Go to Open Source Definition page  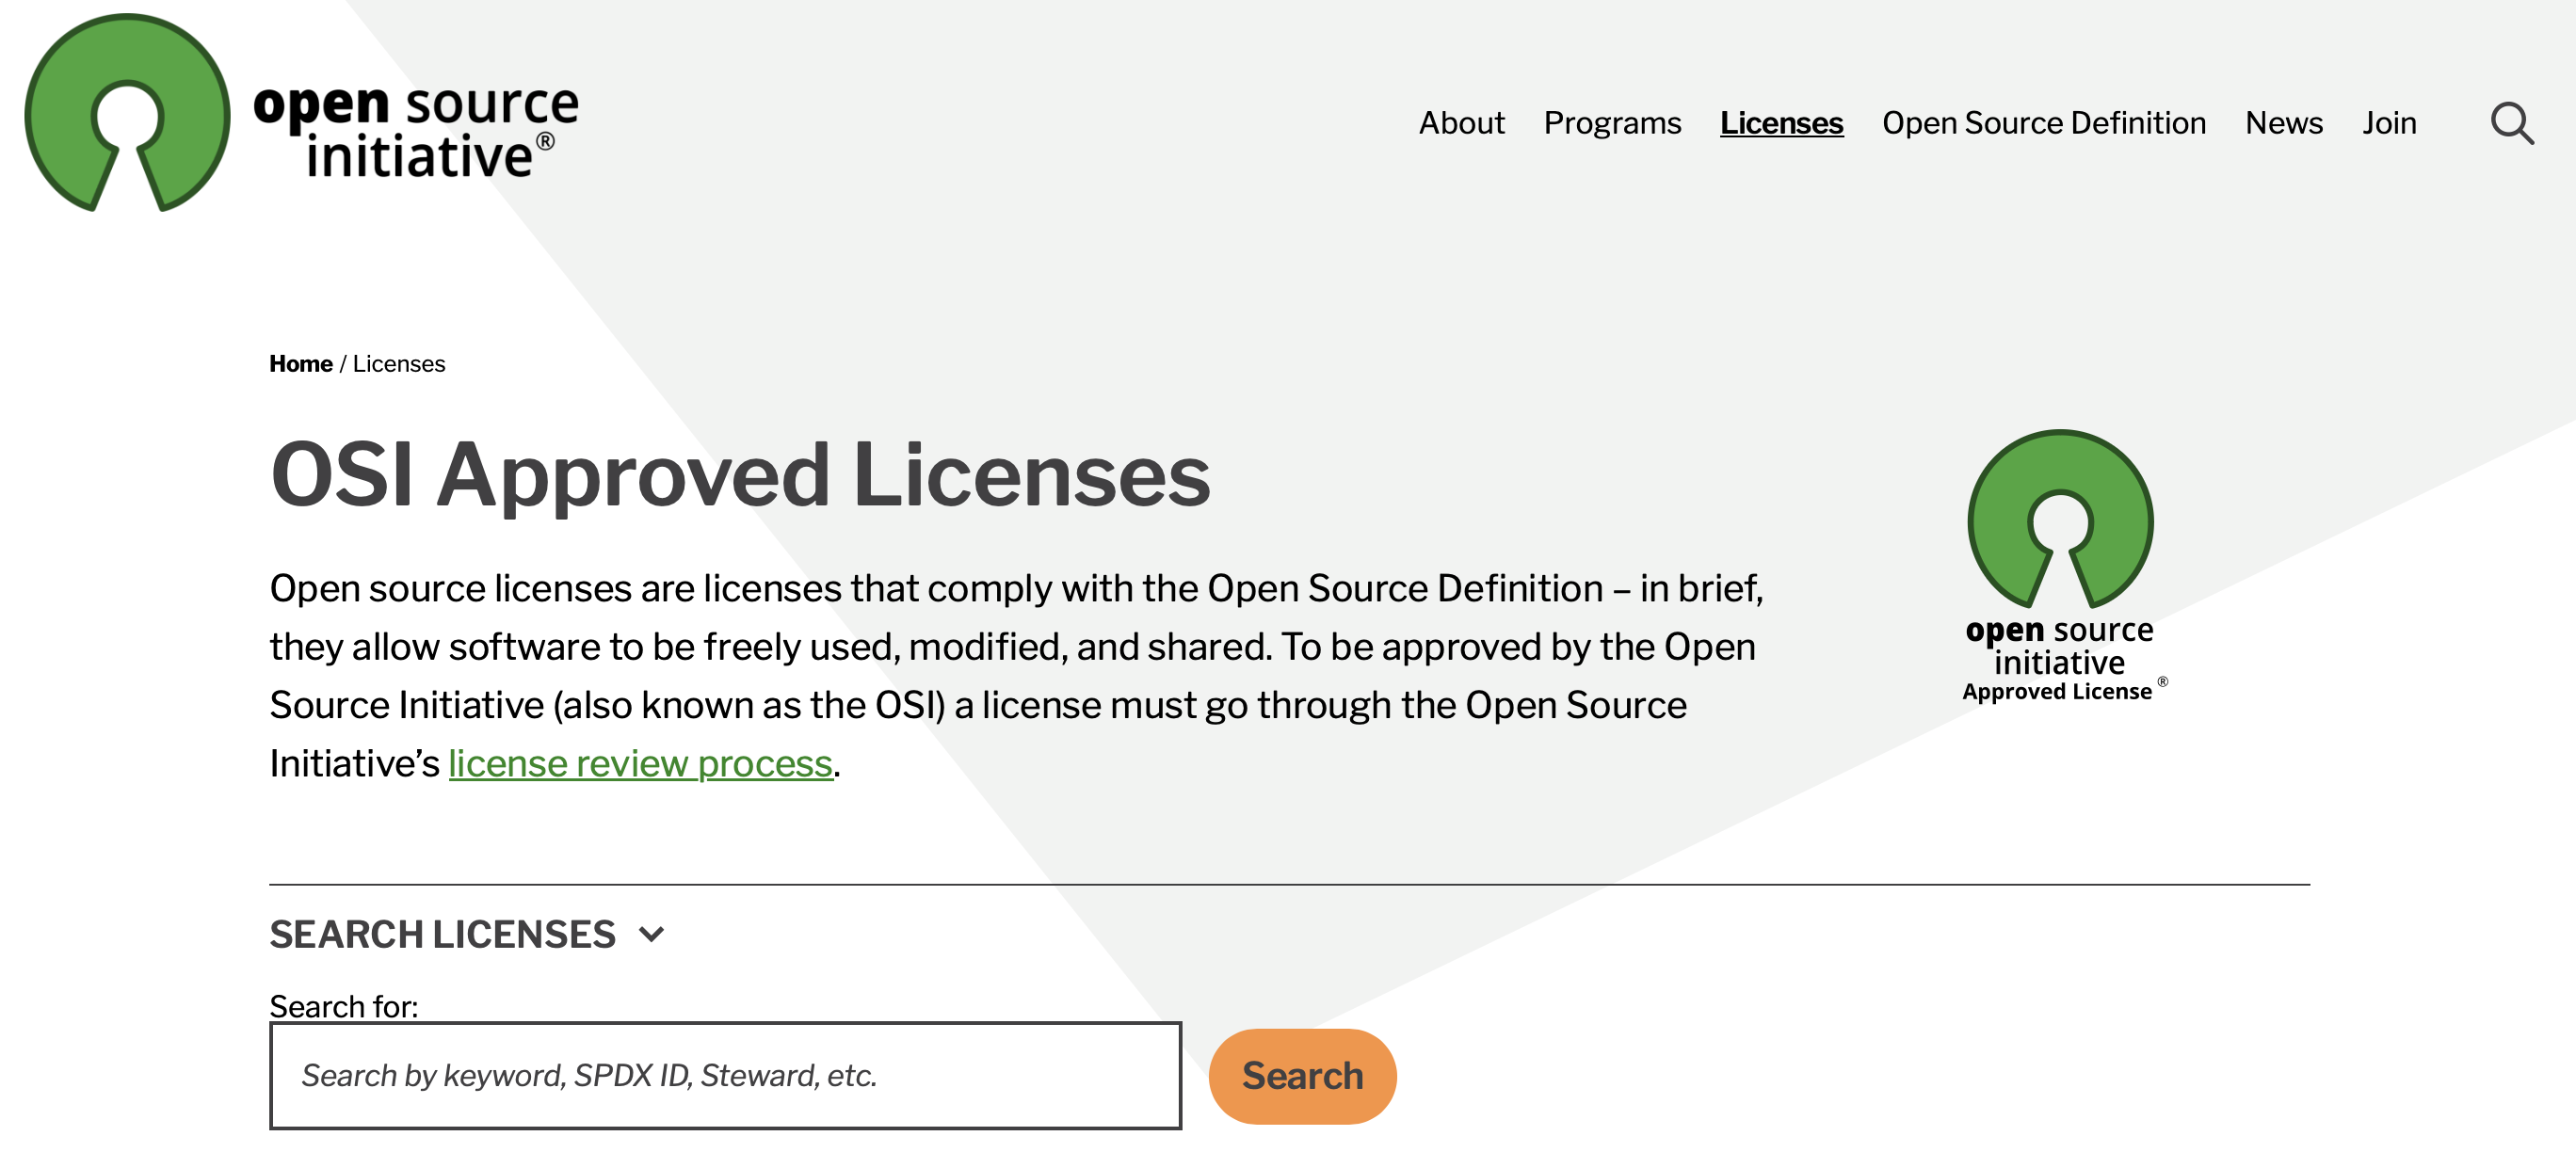pyautogui.click(x=2043, y=123)
